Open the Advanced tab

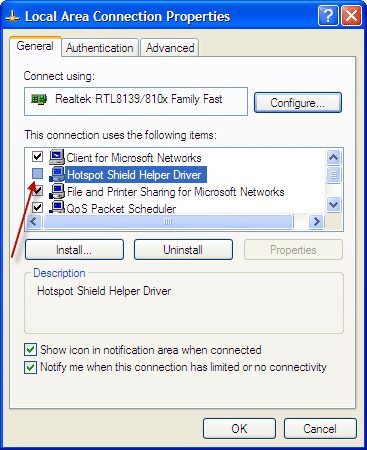pyautogui.click(x=170, y=48)
